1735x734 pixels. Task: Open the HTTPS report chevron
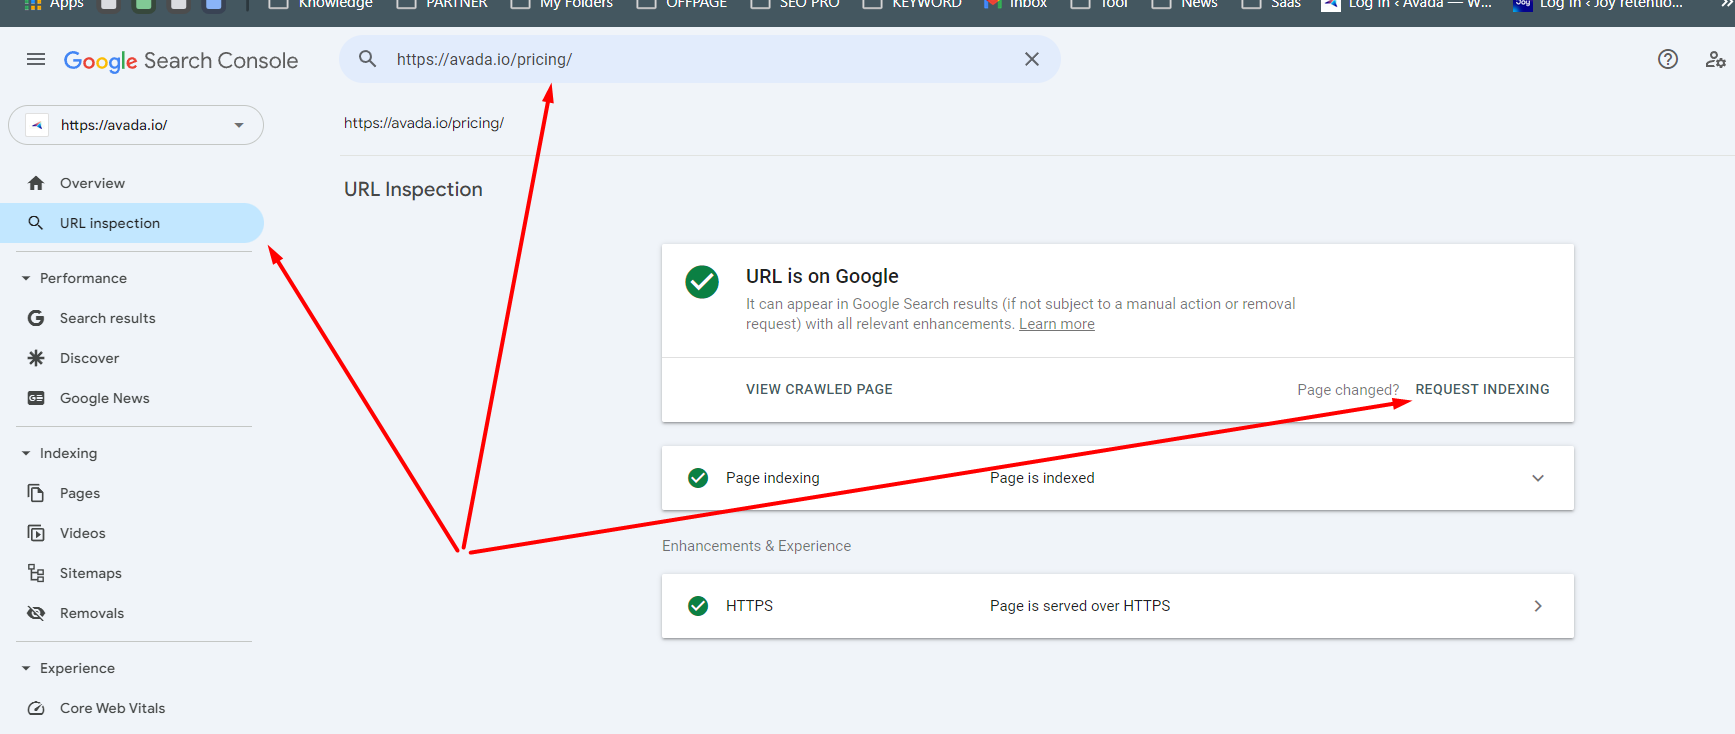tap(1538, 606)
